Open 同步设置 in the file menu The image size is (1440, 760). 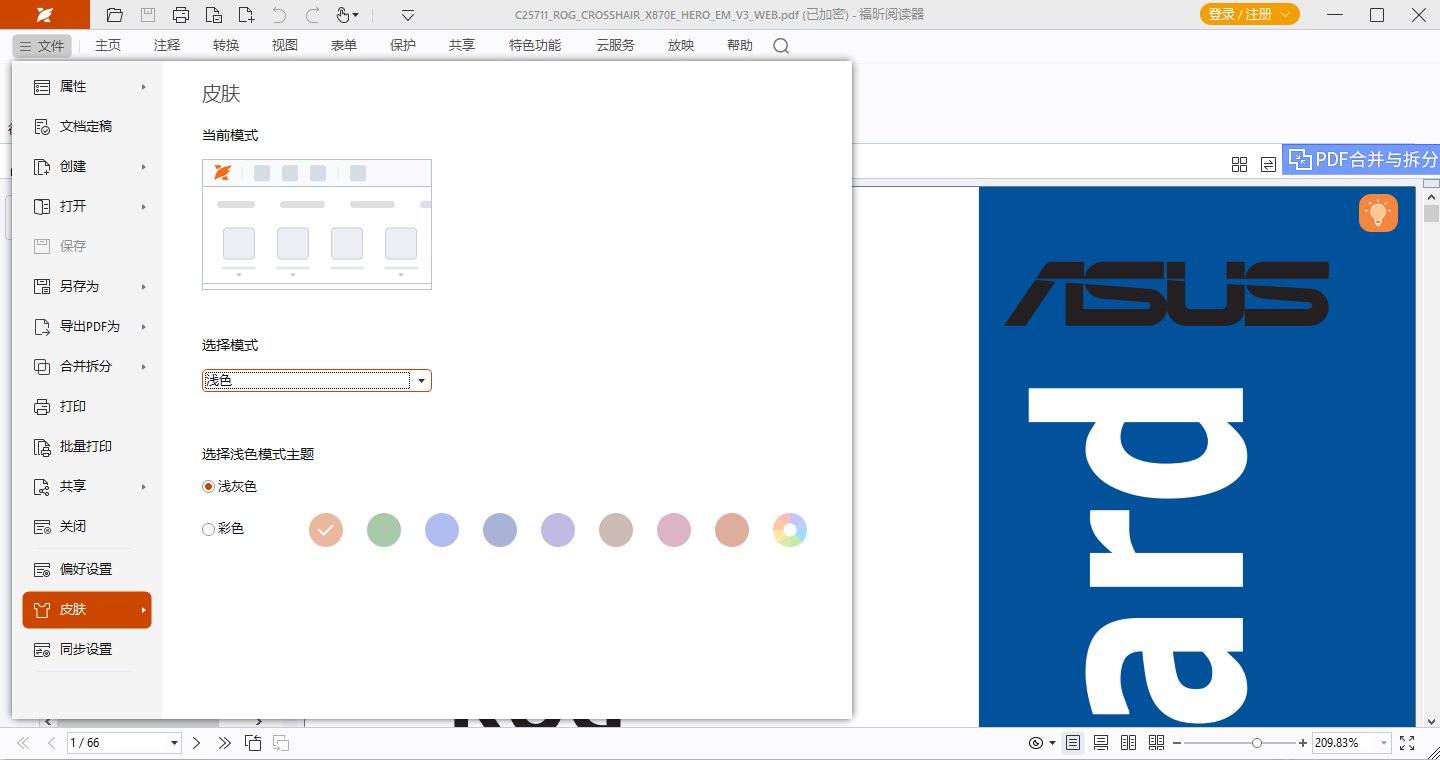[x=87, y=650]
